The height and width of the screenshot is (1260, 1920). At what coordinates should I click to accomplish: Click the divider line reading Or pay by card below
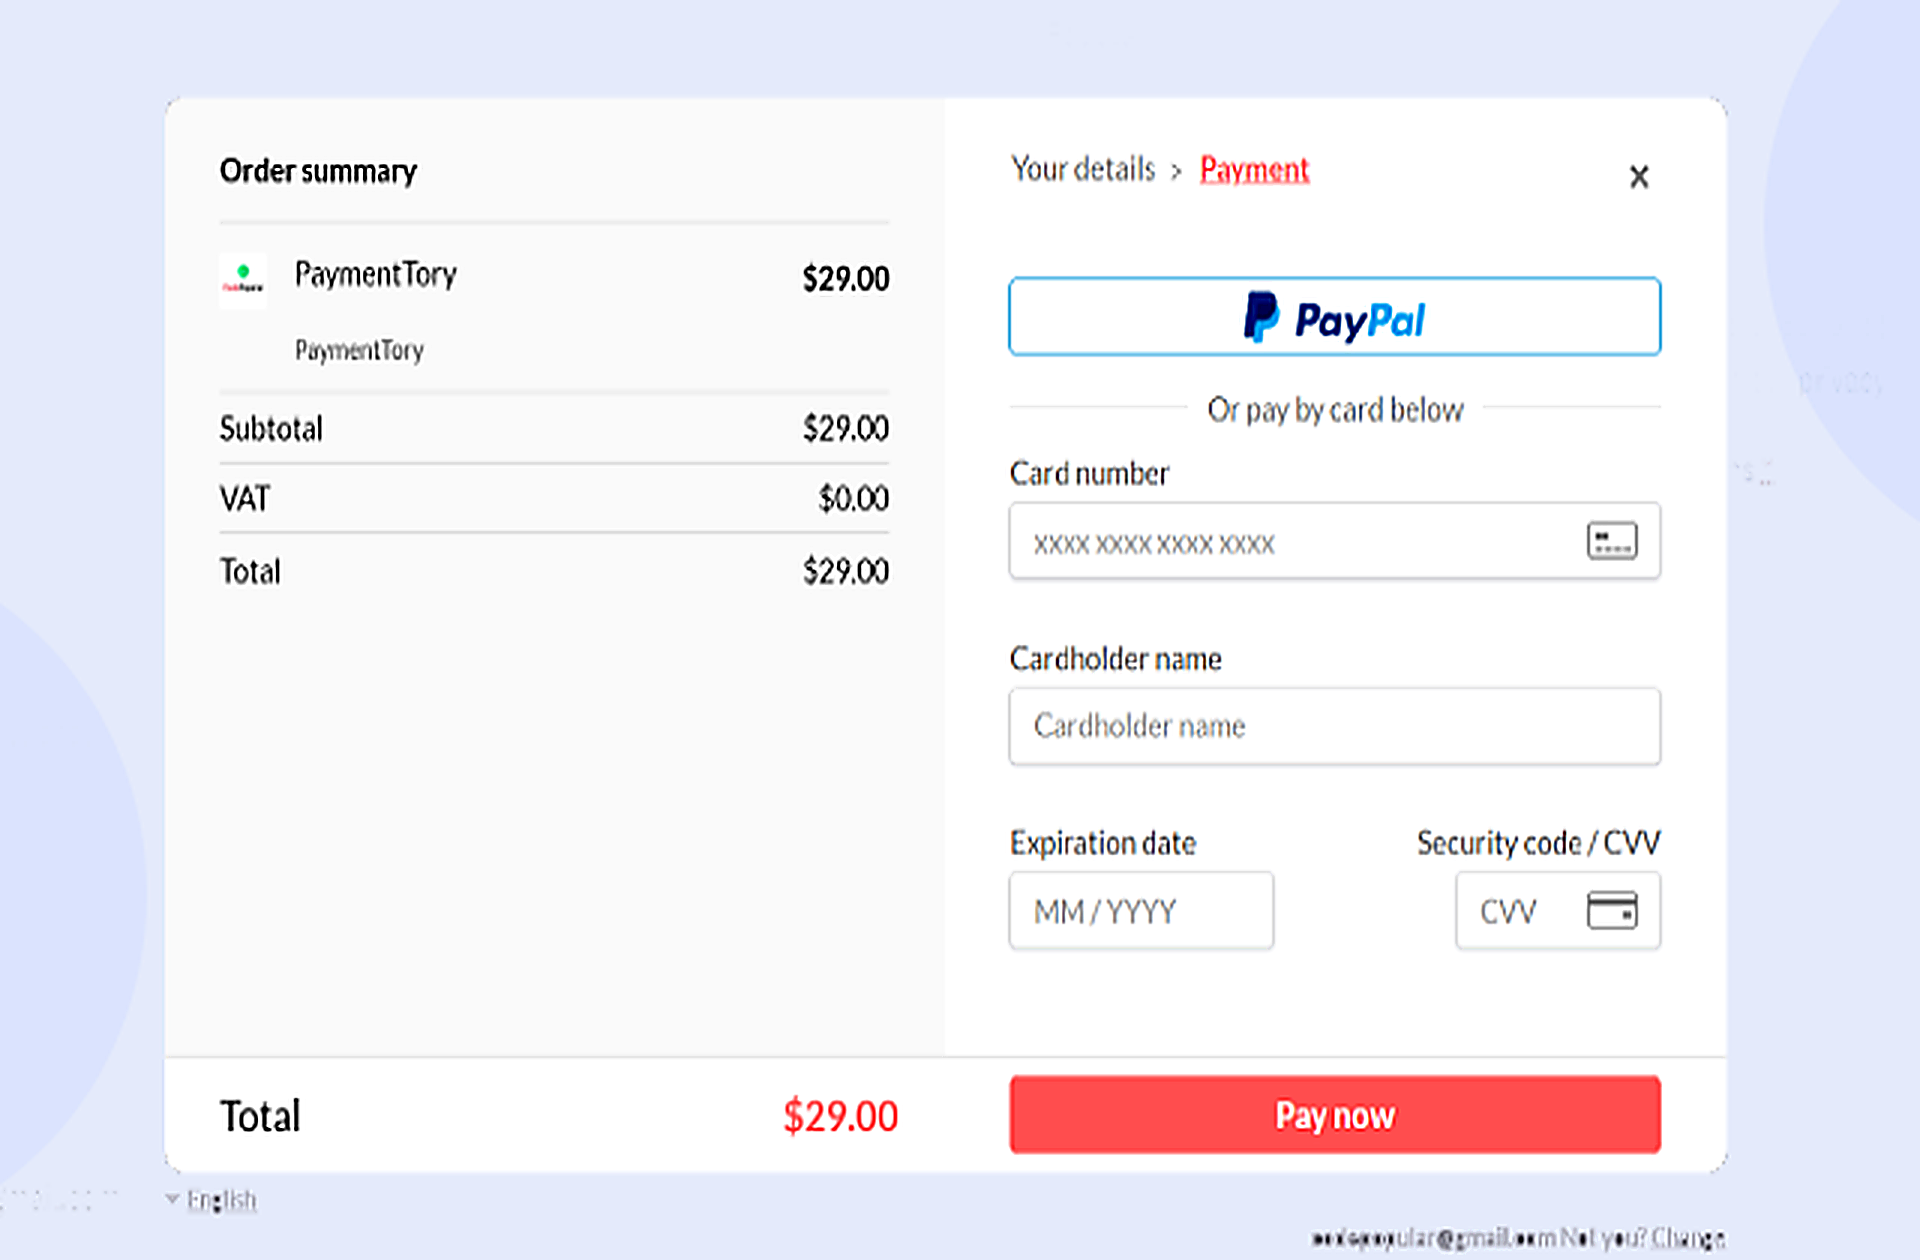click(1335, 409)
